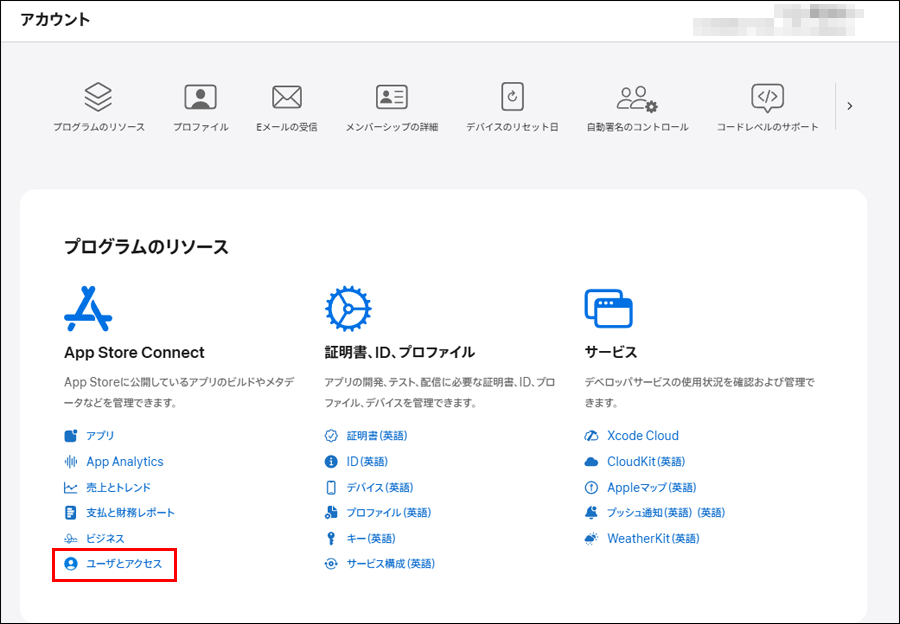The width and height of the screenshot is (900, 624).
Task: Click the cloud icon beside CloudKit(英語)
Action: click(x=591, y=462)
